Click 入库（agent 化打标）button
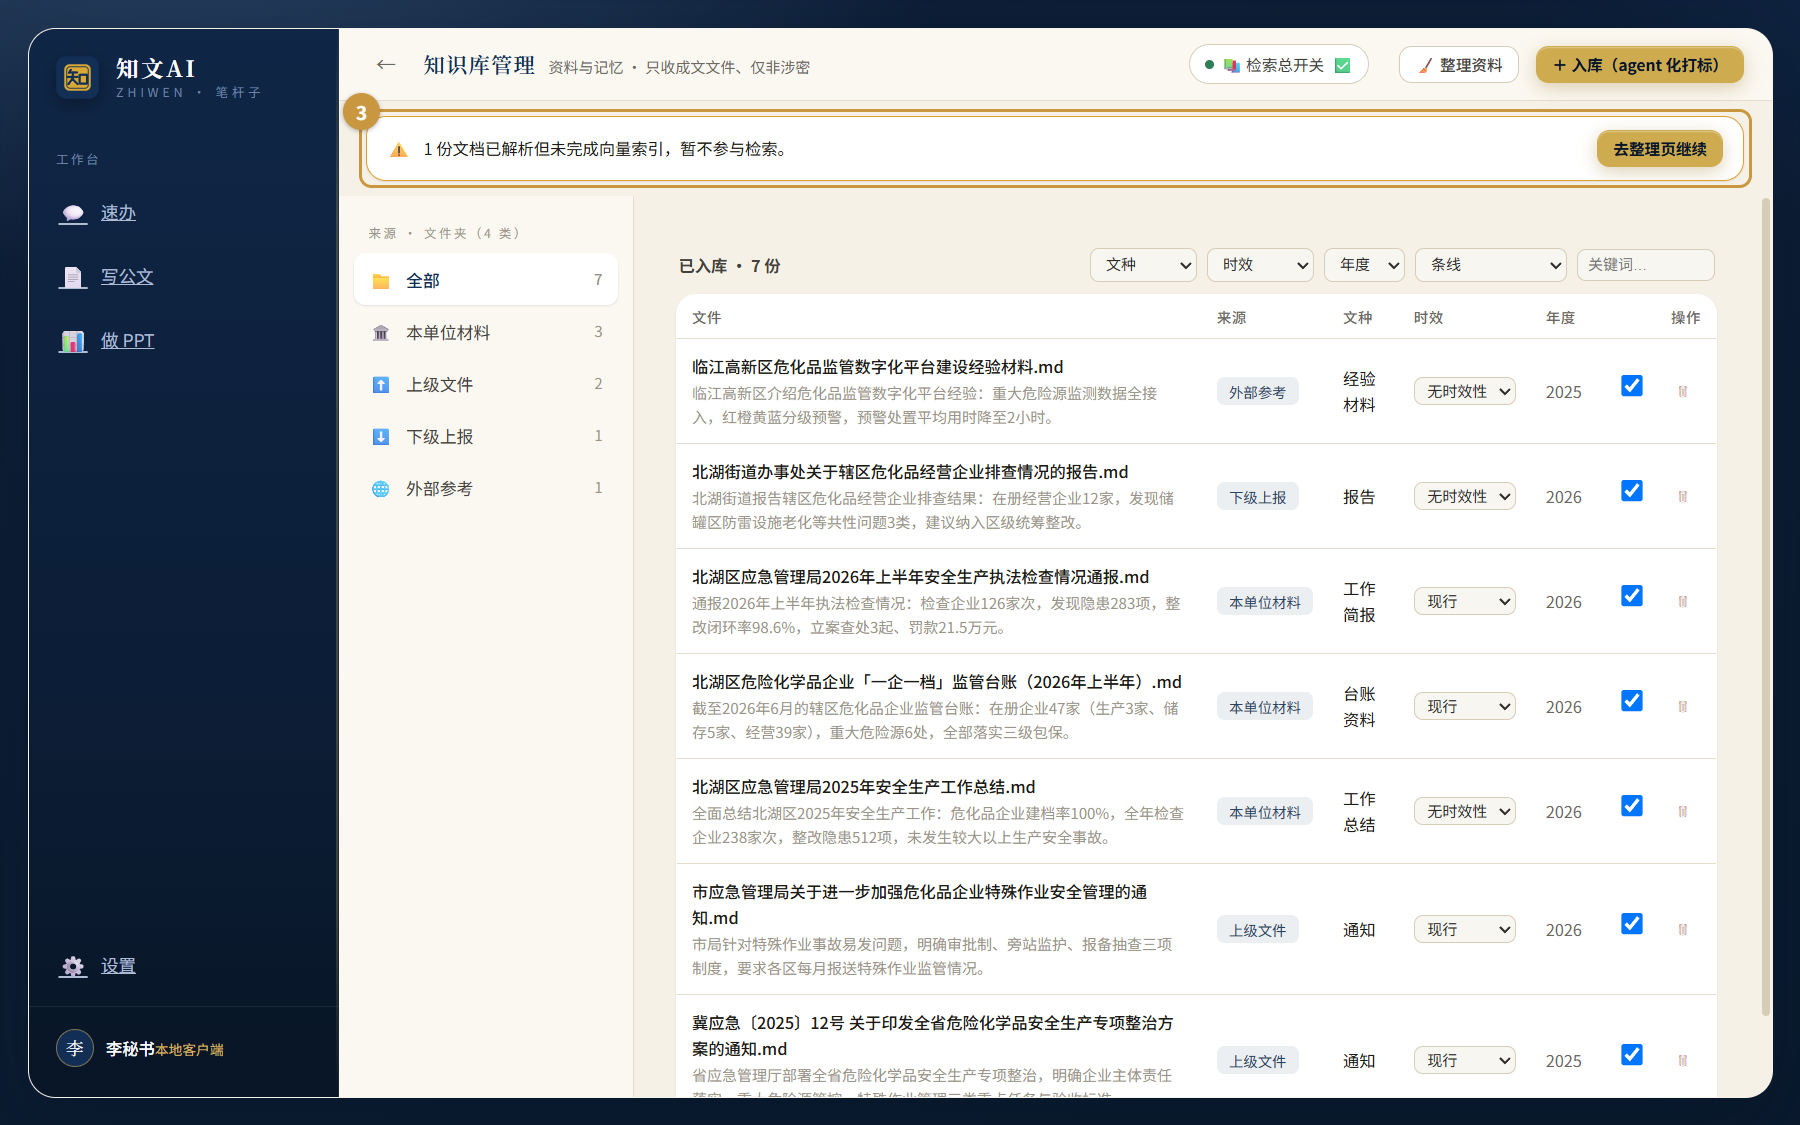Image resolution: width=1800 pixels, height=1125 pixels. 1640,65
